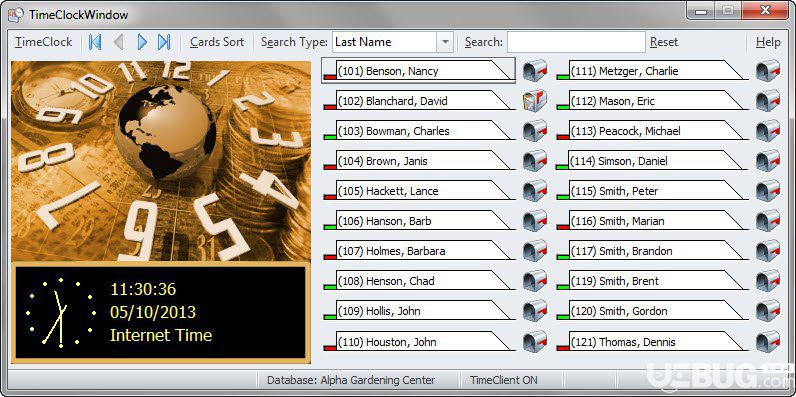Toggle punch card (108) Henson, Chad

click(419, 281)
